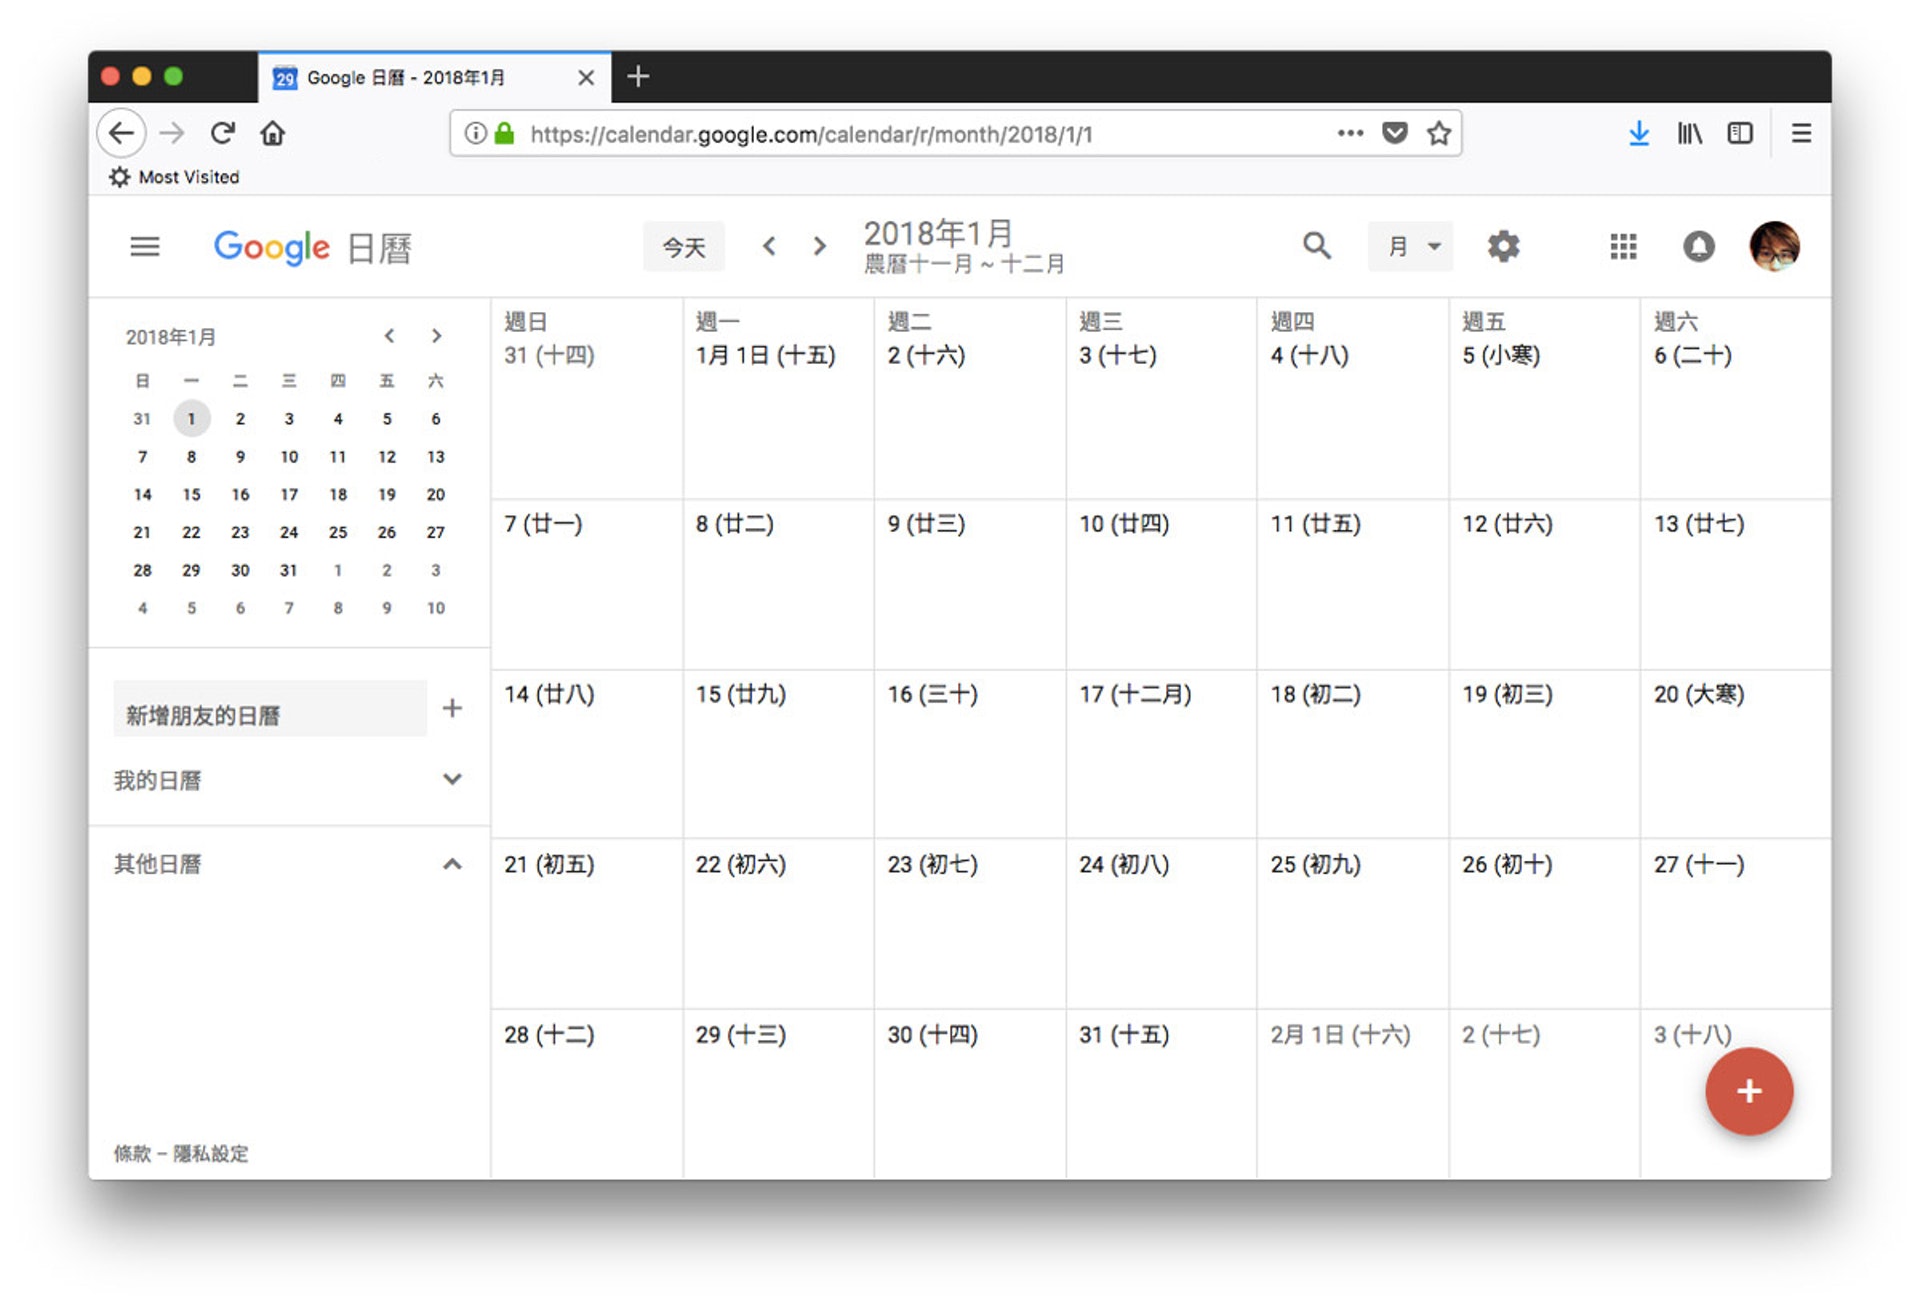Click 2月 1日 (十六) date cell
Viewport: 1920px width, 1306px height.
tap(1340, 1034)
